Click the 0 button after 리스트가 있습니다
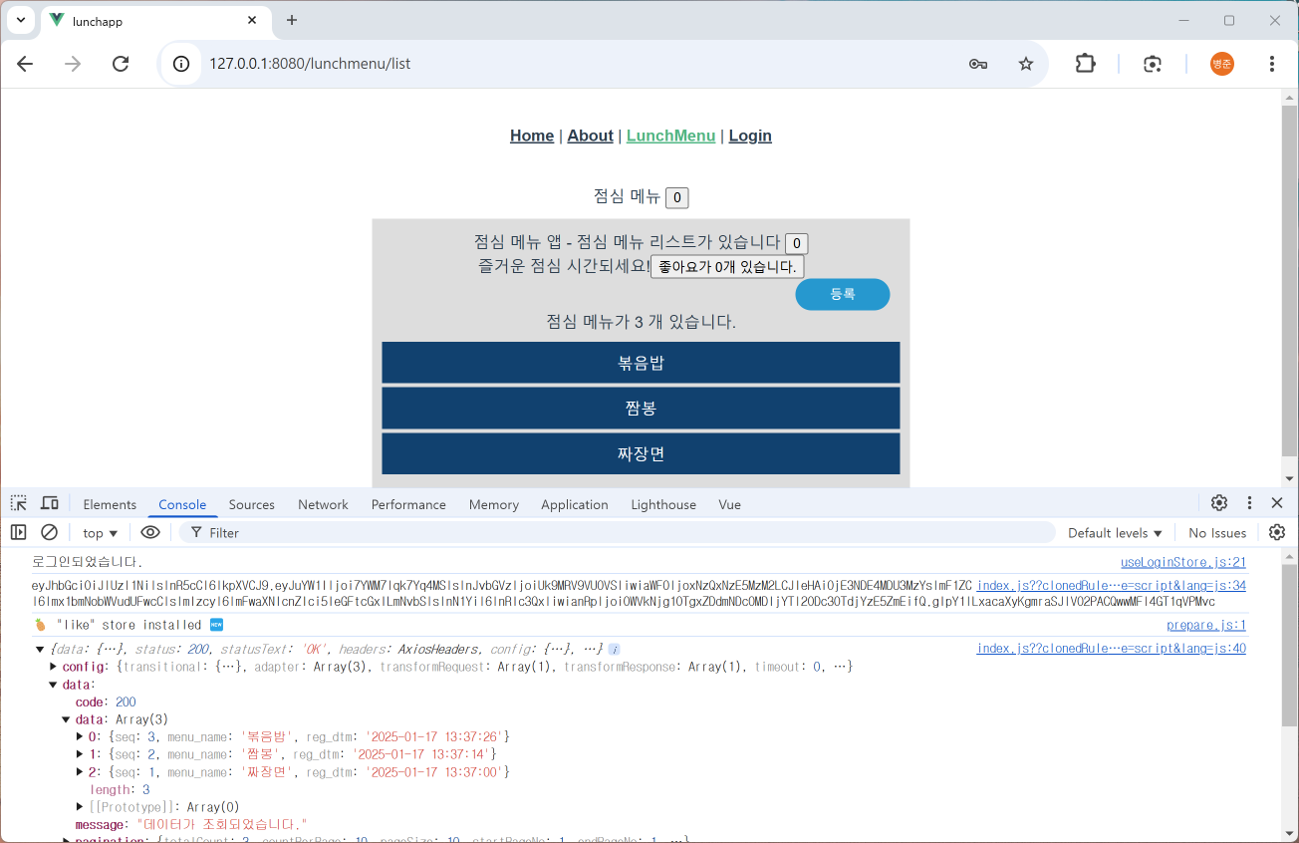The image size is (1299, 843). click(x=796, y=243)
